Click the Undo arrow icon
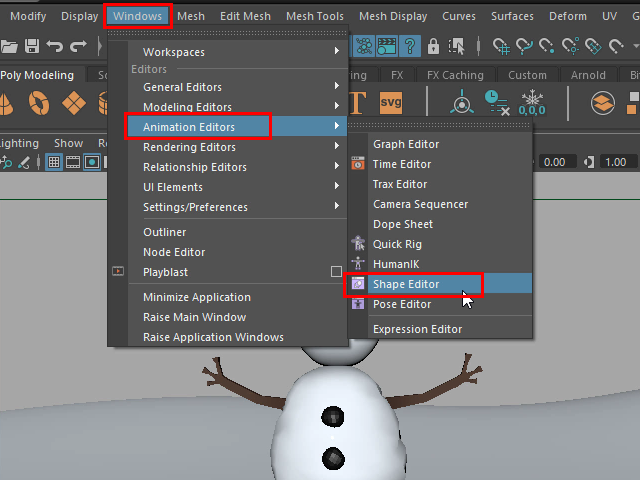Viewport: 640px width, 480px height. coord(55,46)
